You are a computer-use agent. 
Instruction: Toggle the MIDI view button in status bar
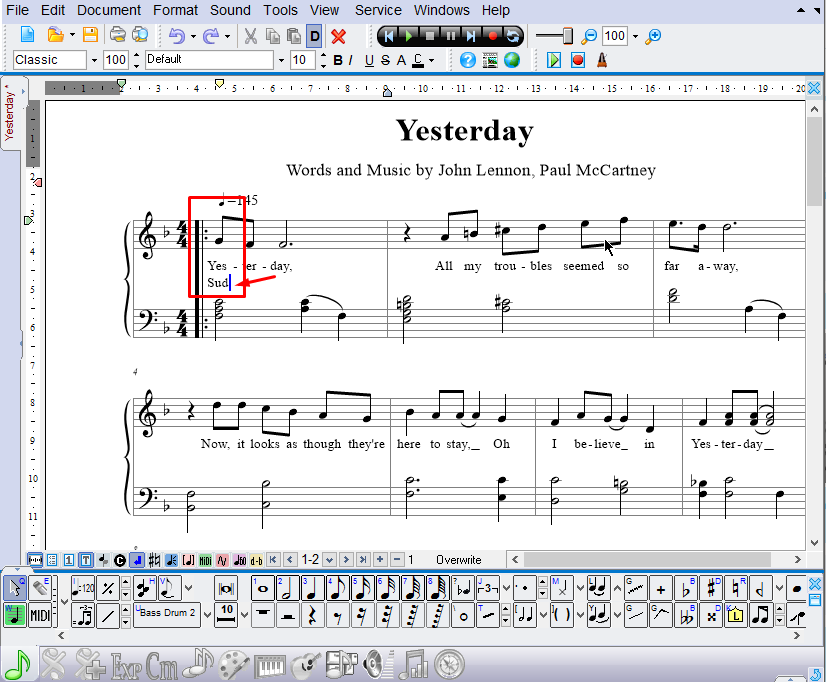pos(205,560)
